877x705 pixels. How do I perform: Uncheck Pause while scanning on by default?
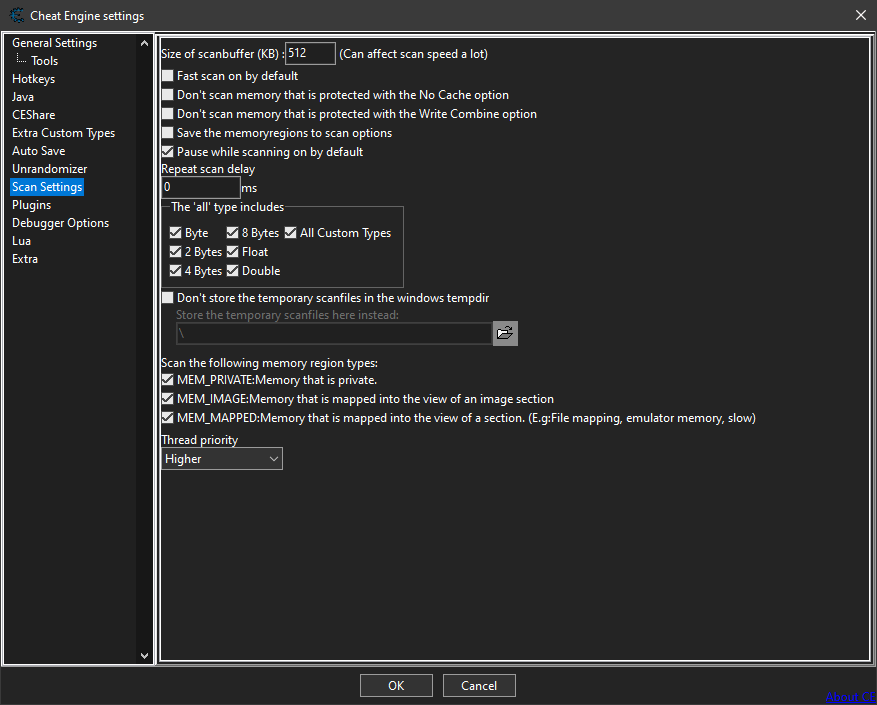point(168,152)
